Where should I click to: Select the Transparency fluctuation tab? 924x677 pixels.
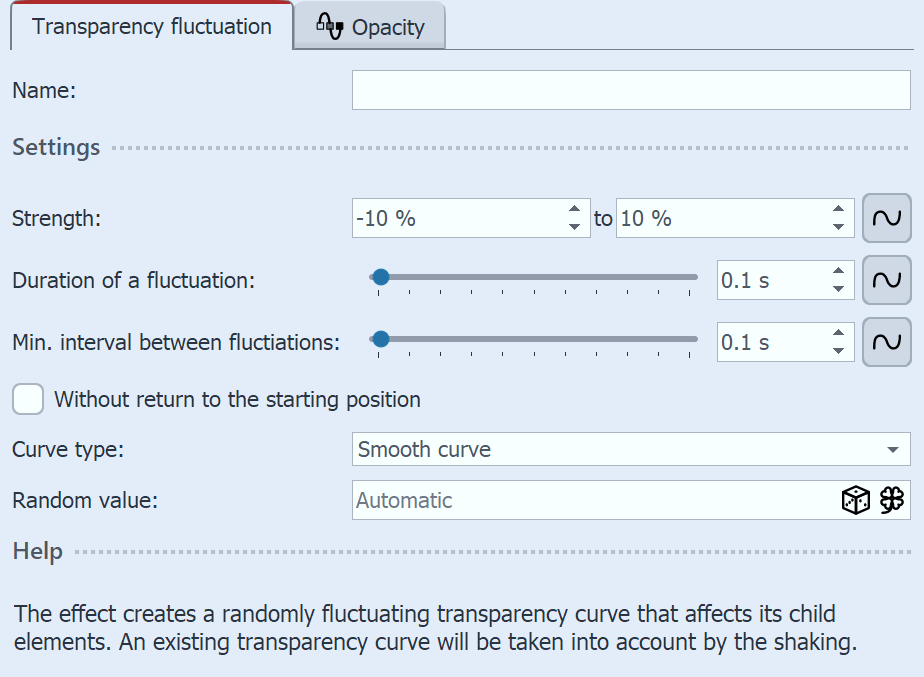151,27
